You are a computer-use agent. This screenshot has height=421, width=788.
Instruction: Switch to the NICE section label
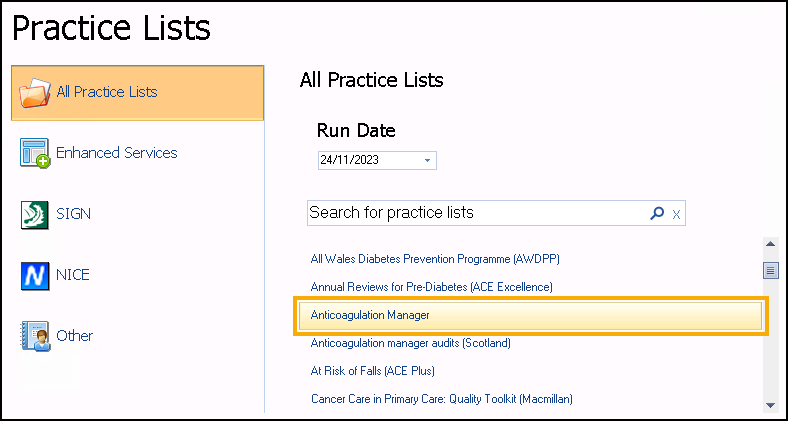[x=73, y=275]
